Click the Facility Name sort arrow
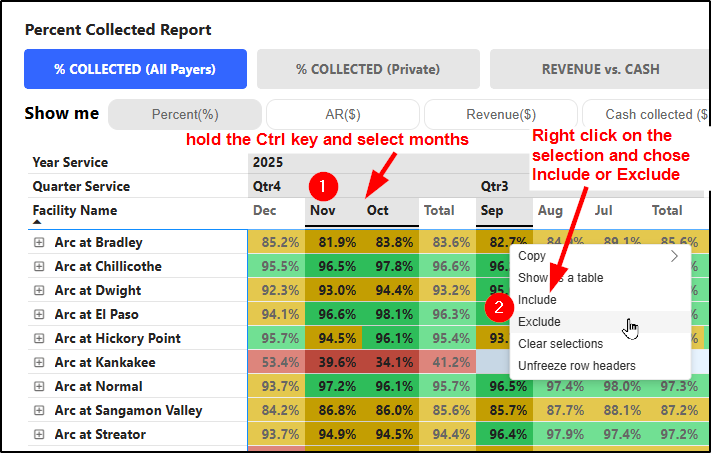Image resolution: width=711 pixels, height=453 pixels. pos(37,222)
